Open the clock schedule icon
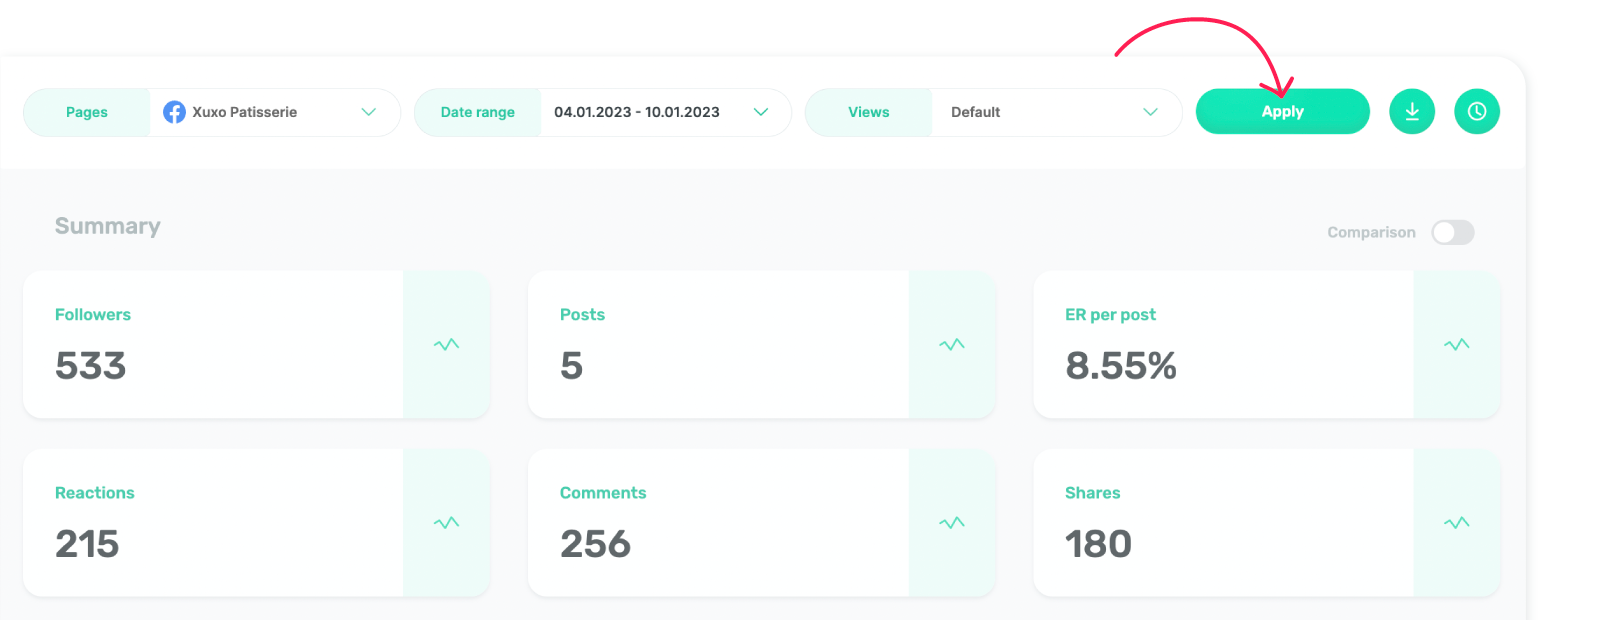Viewport: 1600px width, 620px height. tap(1477, 111)
